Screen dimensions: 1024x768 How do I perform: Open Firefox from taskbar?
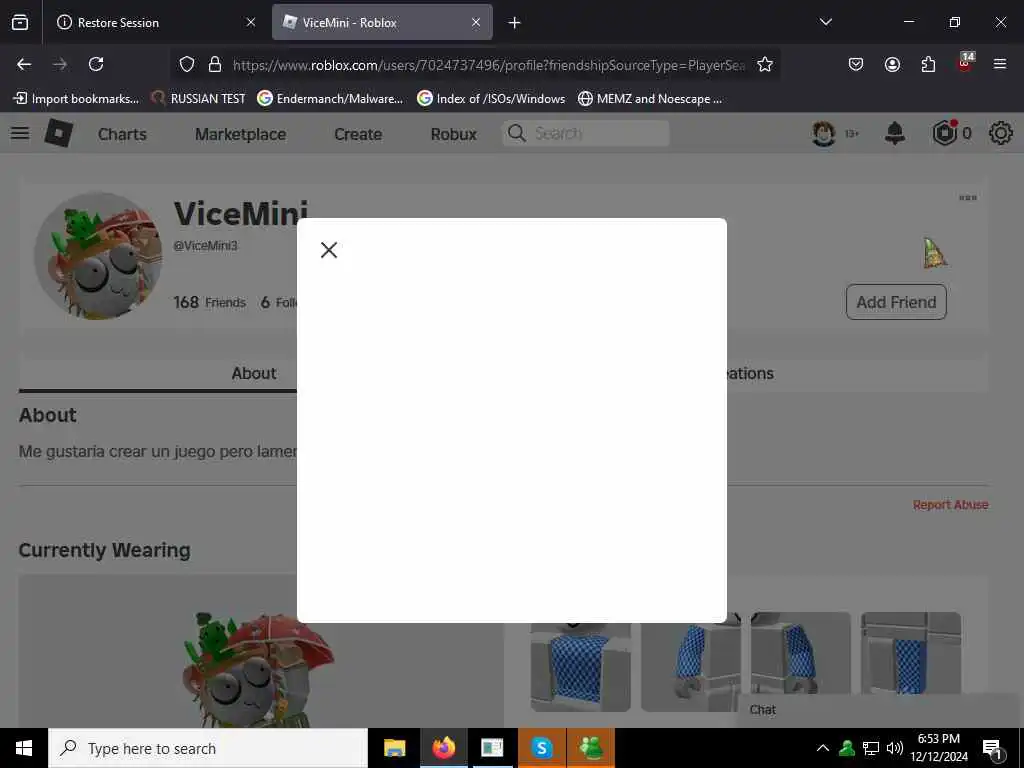click(443, 748)
